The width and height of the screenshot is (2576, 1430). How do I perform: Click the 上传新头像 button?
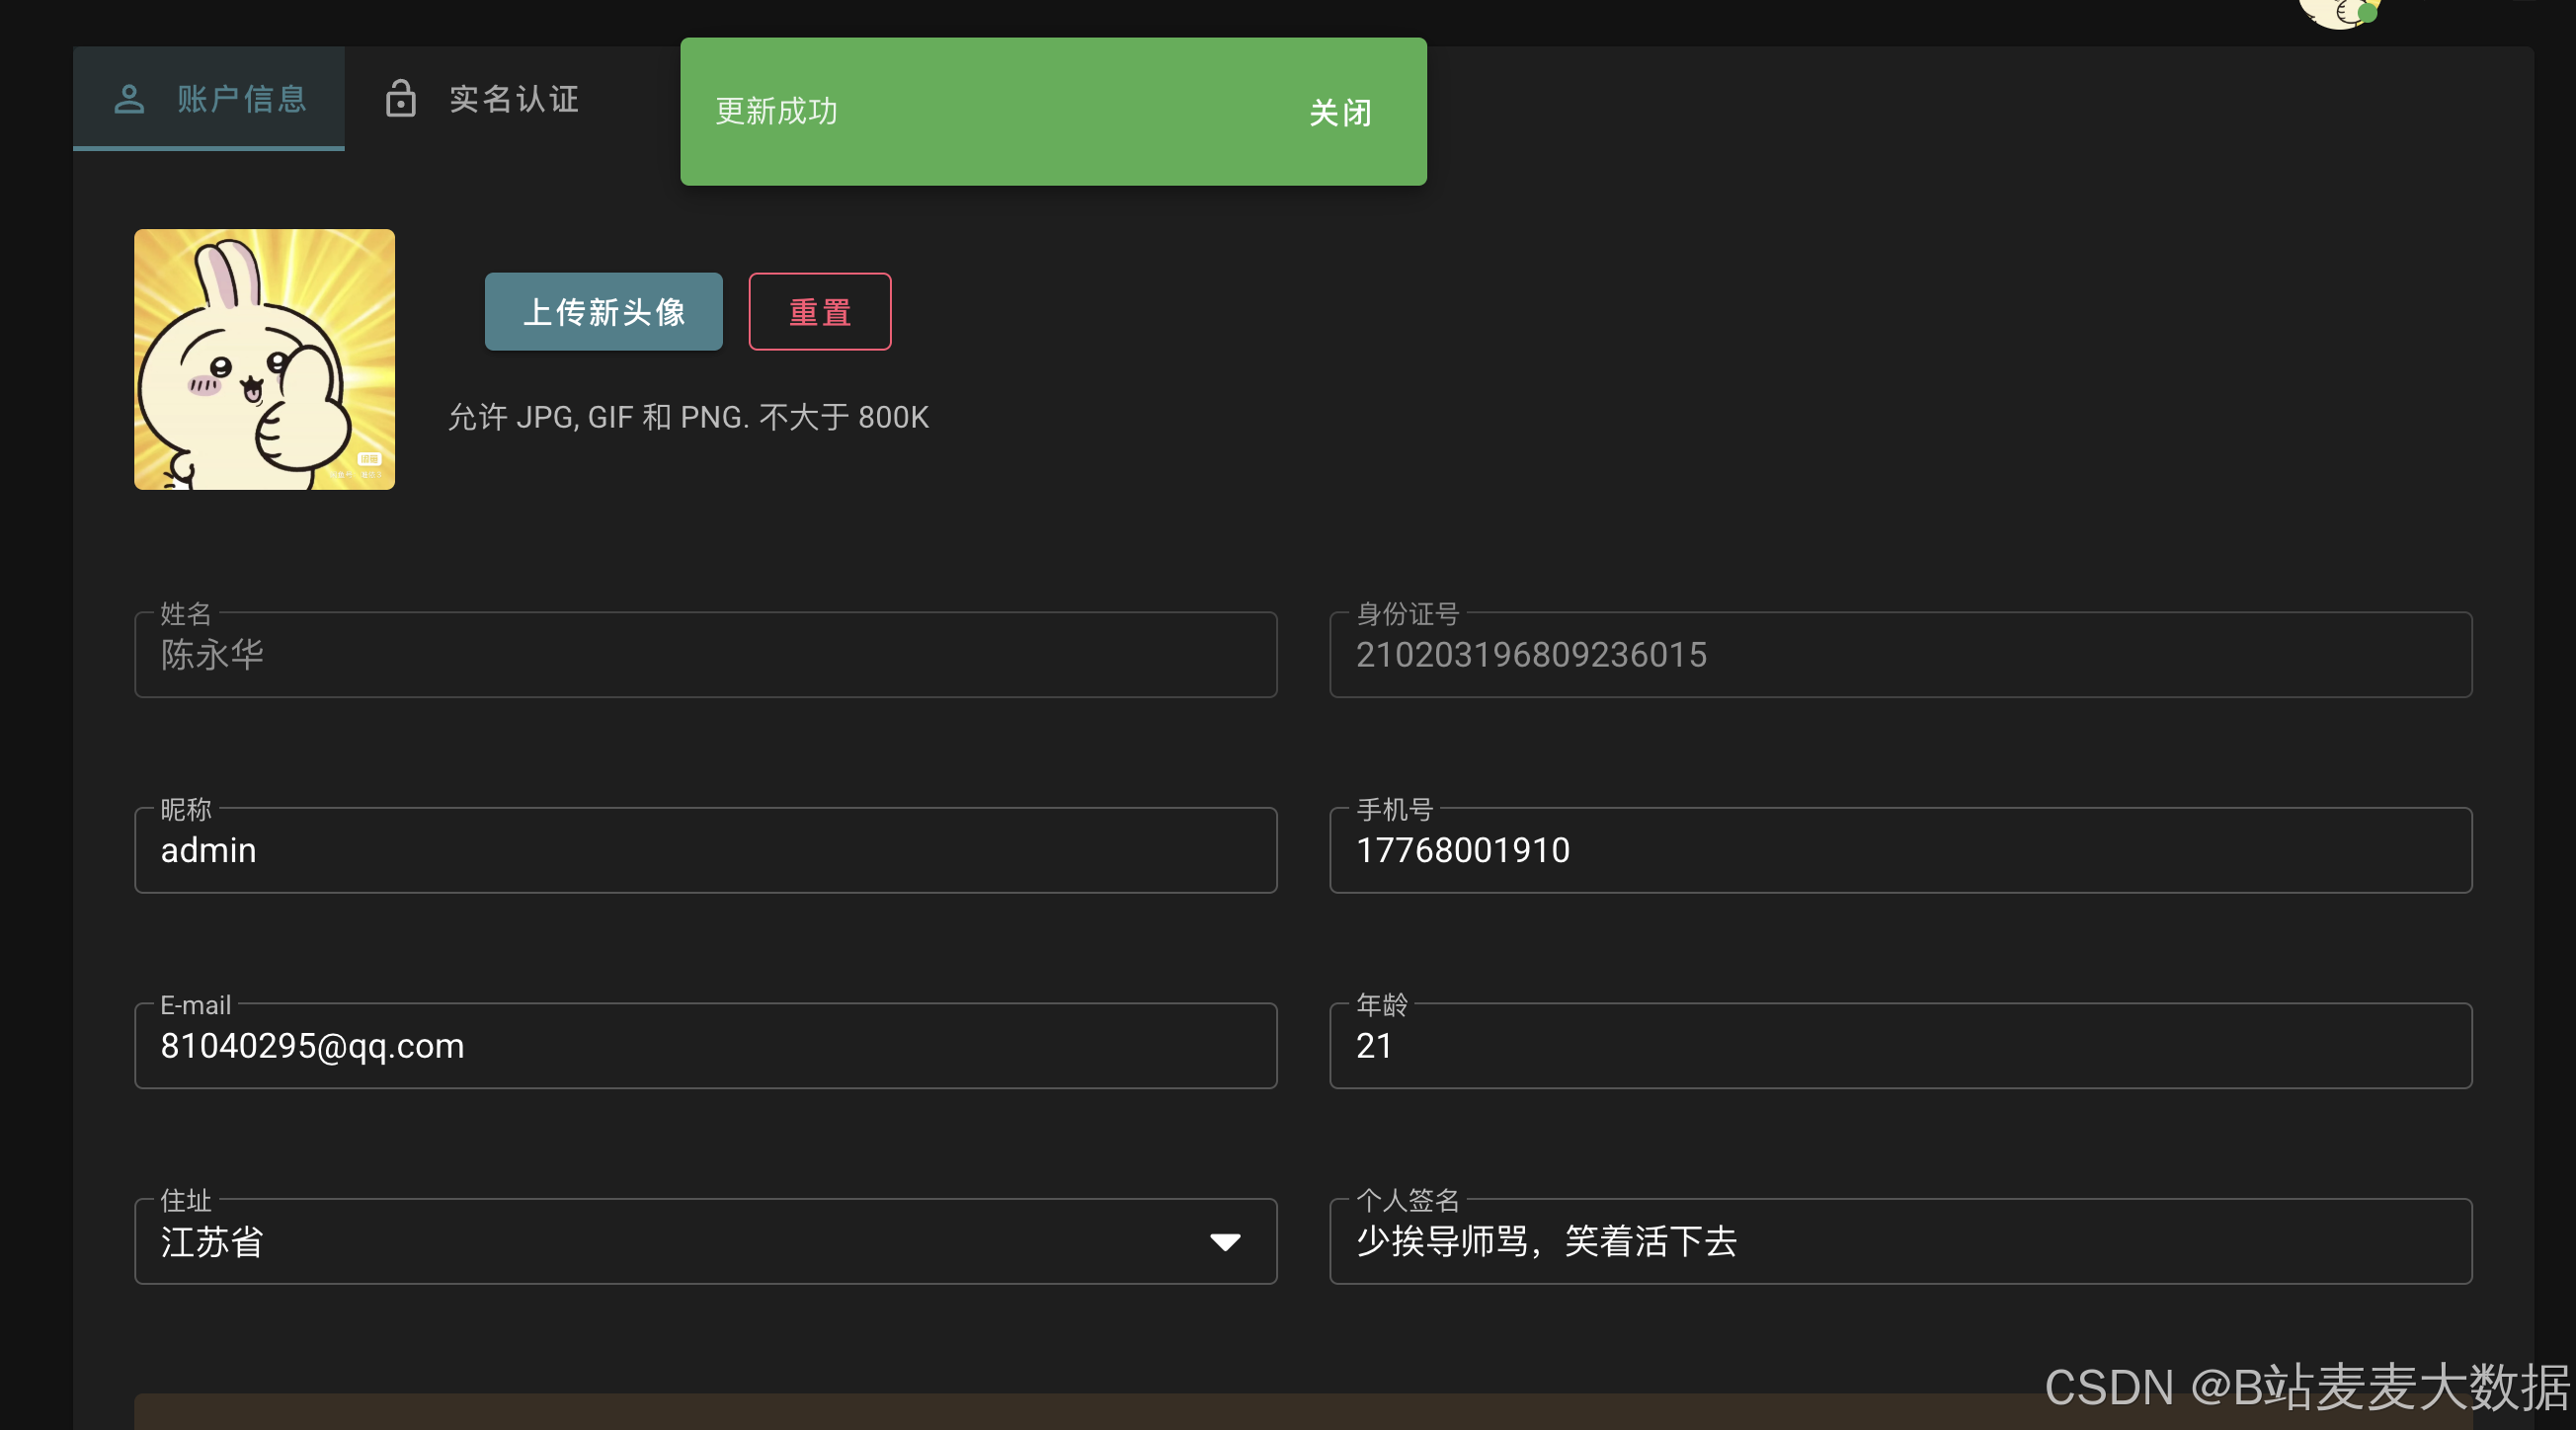pyautogui.click(x=603, y=312)
